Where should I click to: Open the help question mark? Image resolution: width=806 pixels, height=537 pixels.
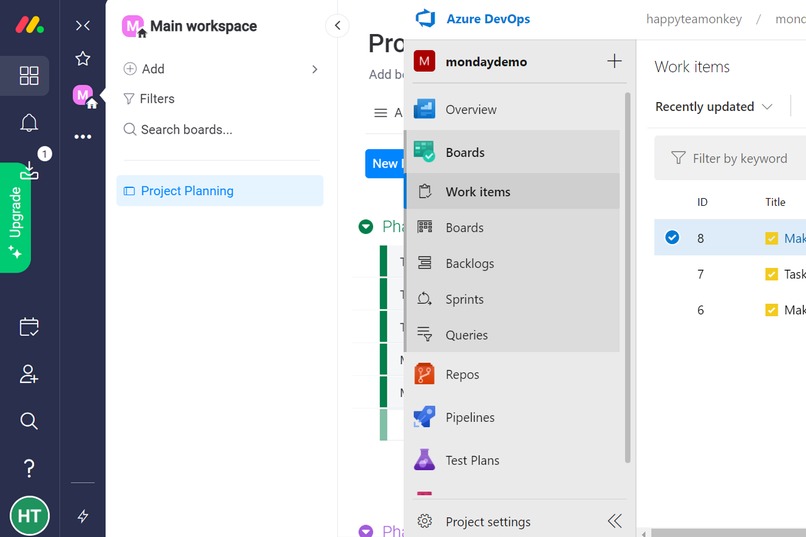[29, 468]
